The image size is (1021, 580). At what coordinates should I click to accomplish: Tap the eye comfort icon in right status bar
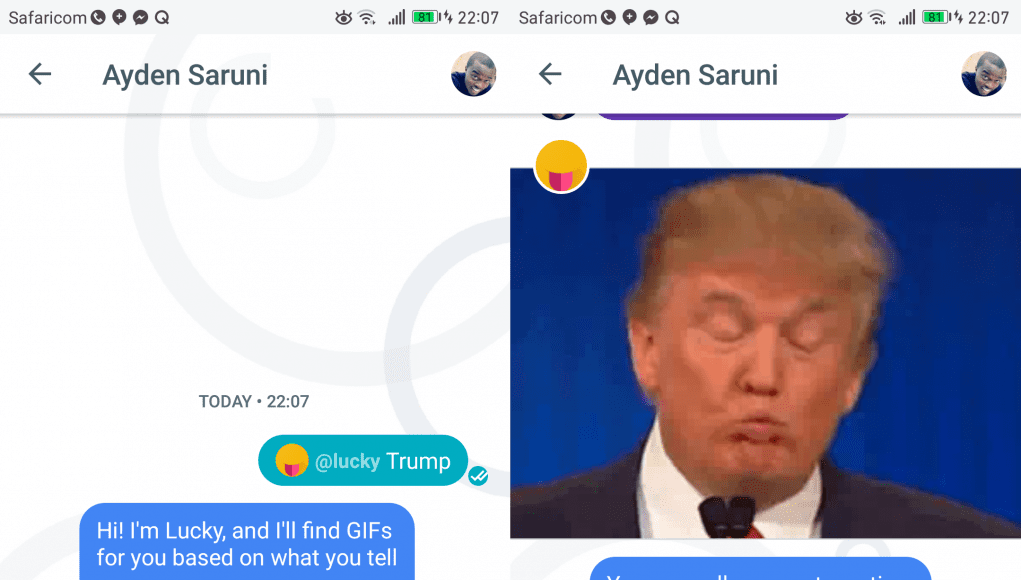854,18
